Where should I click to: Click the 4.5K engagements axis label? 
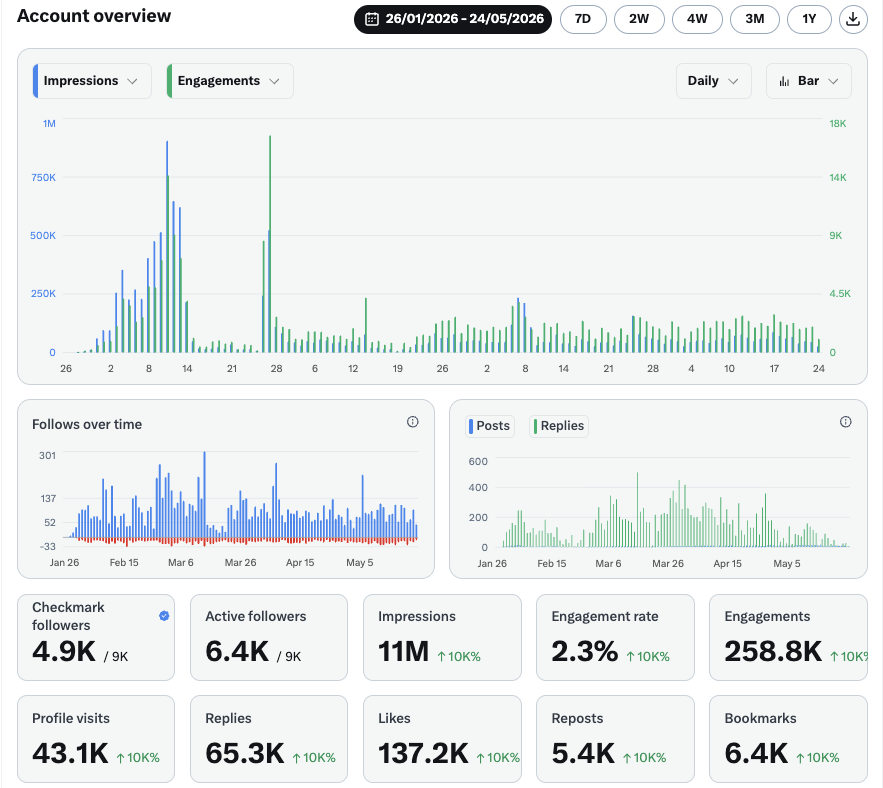point(840,293)
